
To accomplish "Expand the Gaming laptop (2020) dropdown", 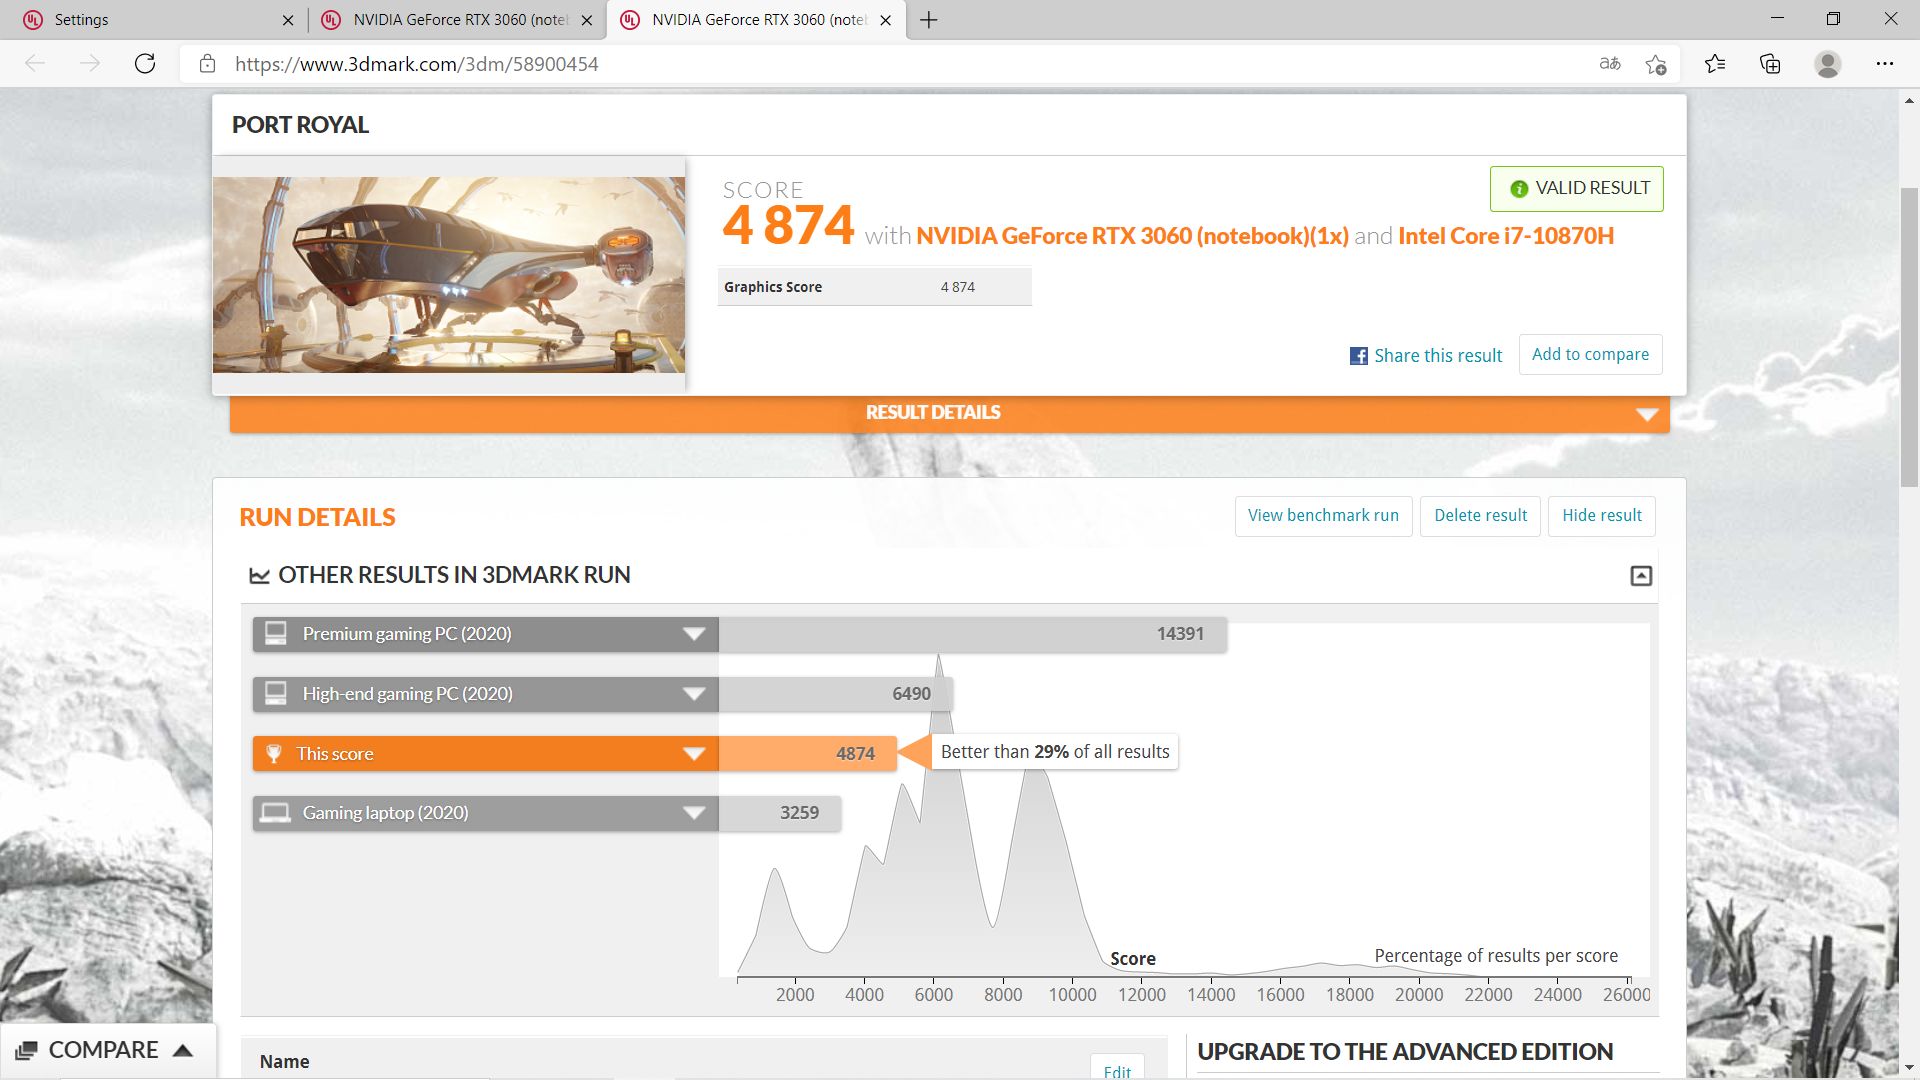I will [x=694, y=813].
